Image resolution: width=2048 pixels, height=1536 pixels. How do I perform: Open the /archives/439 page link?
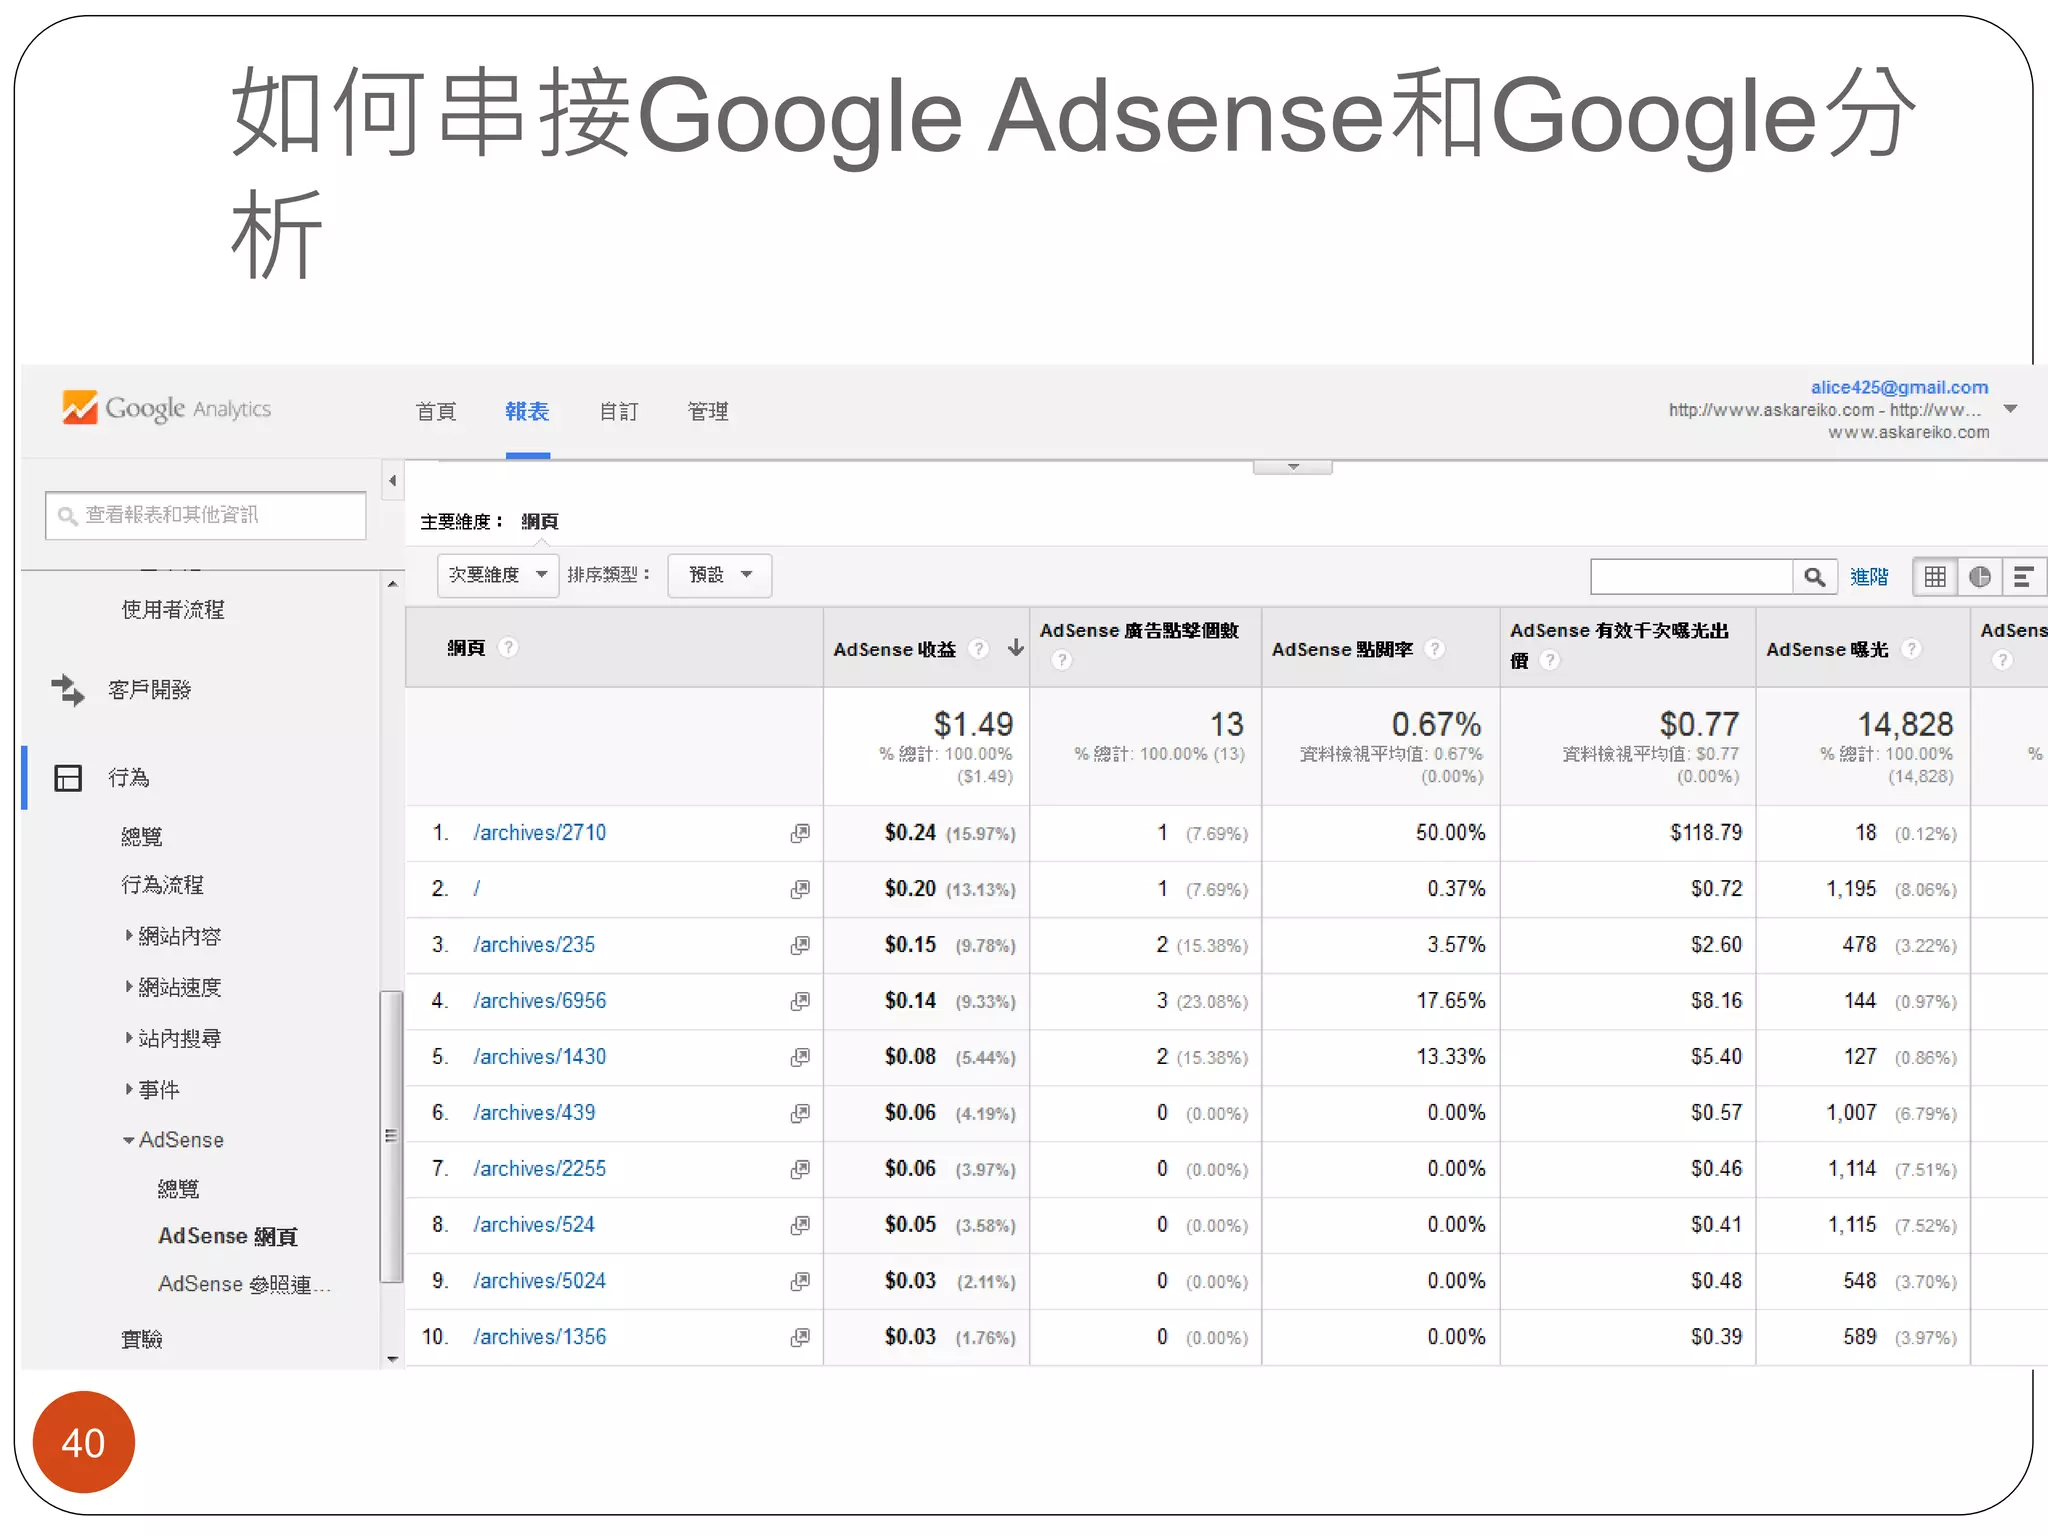click(x=534, y=1113)
